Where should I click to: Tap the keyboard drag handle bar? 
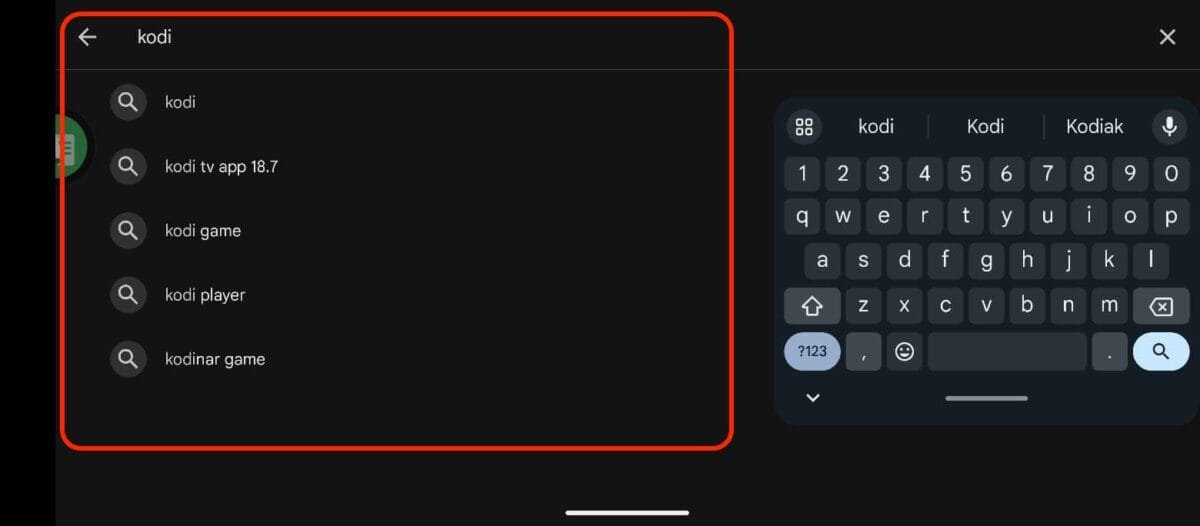986,398
